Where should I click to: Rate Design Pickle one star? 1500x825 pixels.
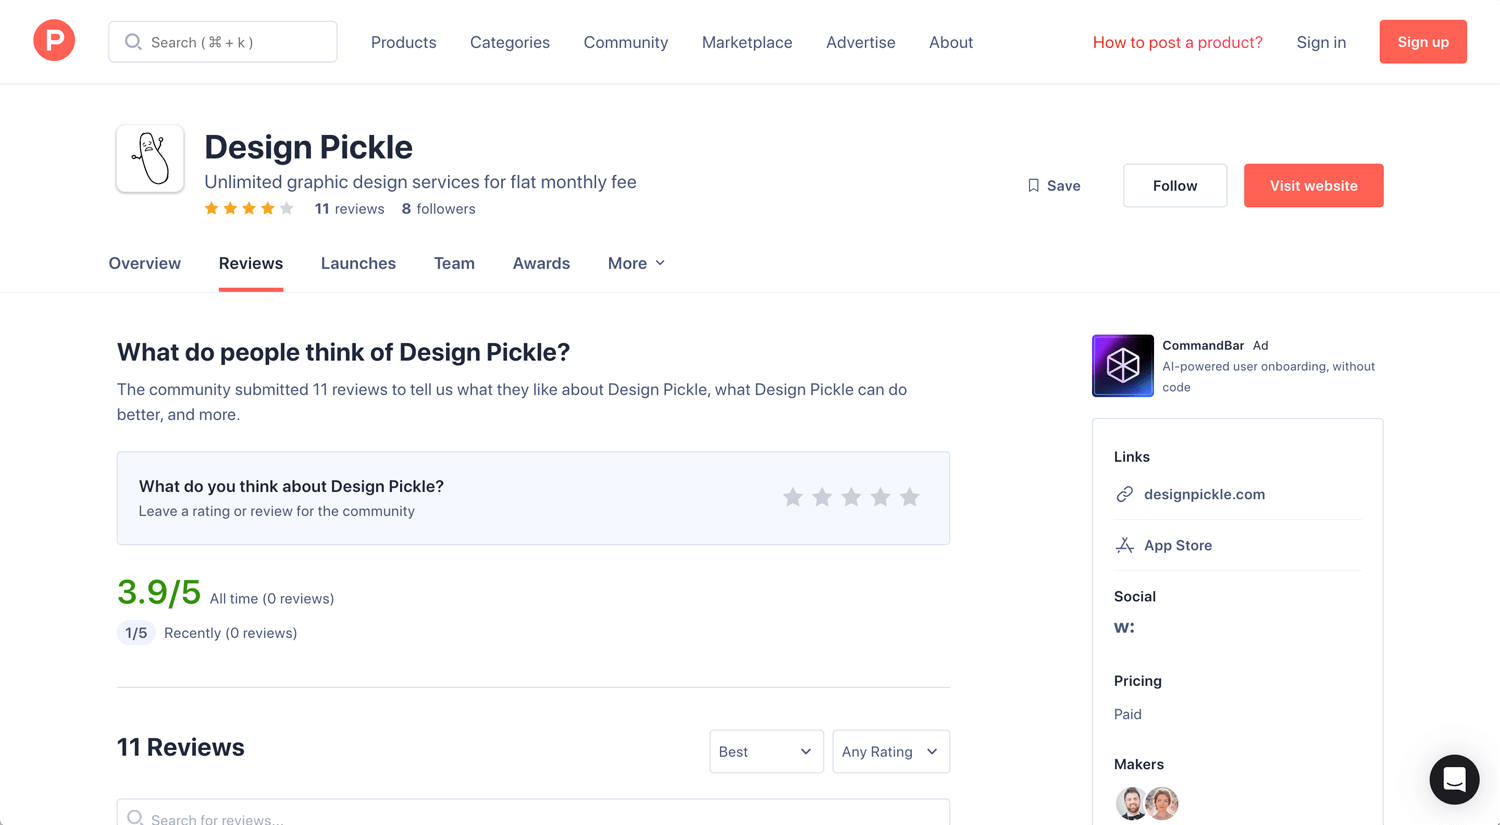[793, 497]
